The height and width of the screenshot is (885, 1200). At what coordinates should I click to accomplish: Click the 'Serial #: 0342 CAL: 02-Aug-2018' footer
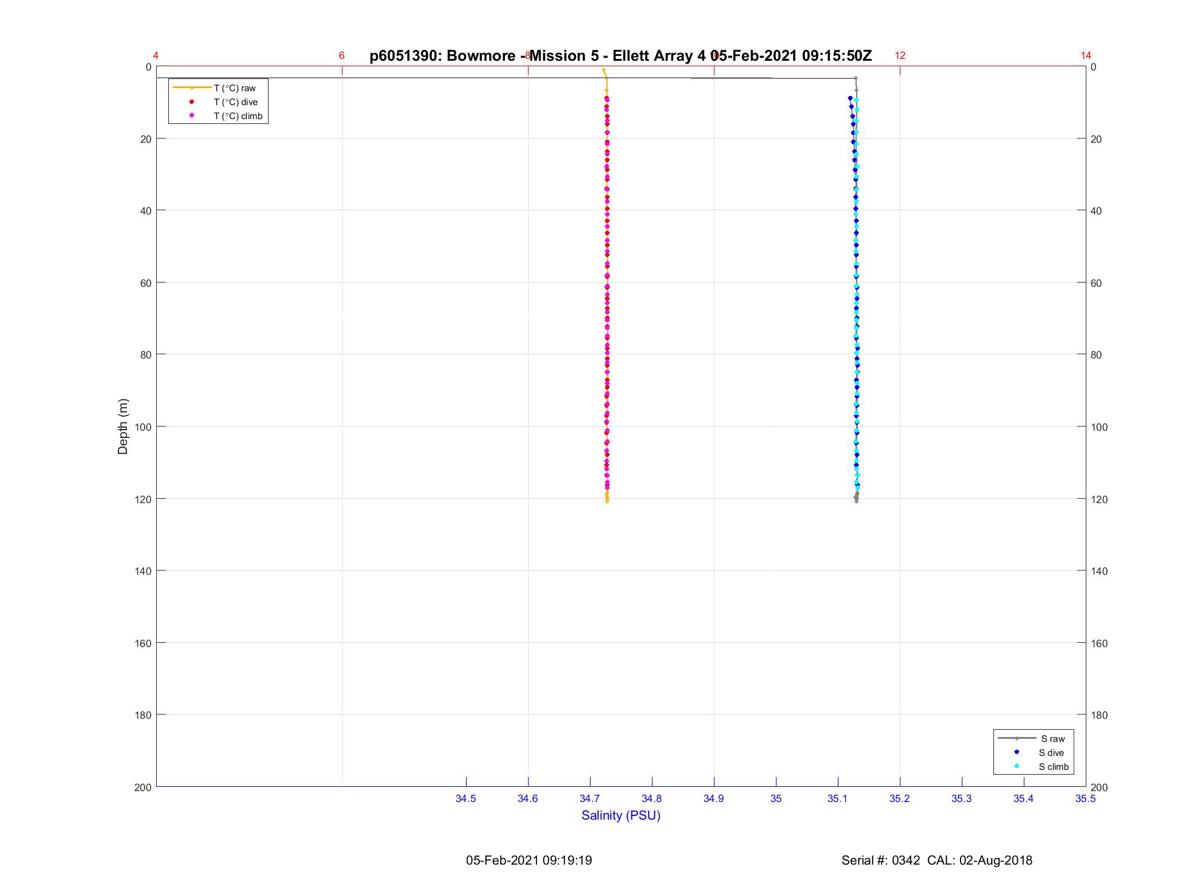937,860
